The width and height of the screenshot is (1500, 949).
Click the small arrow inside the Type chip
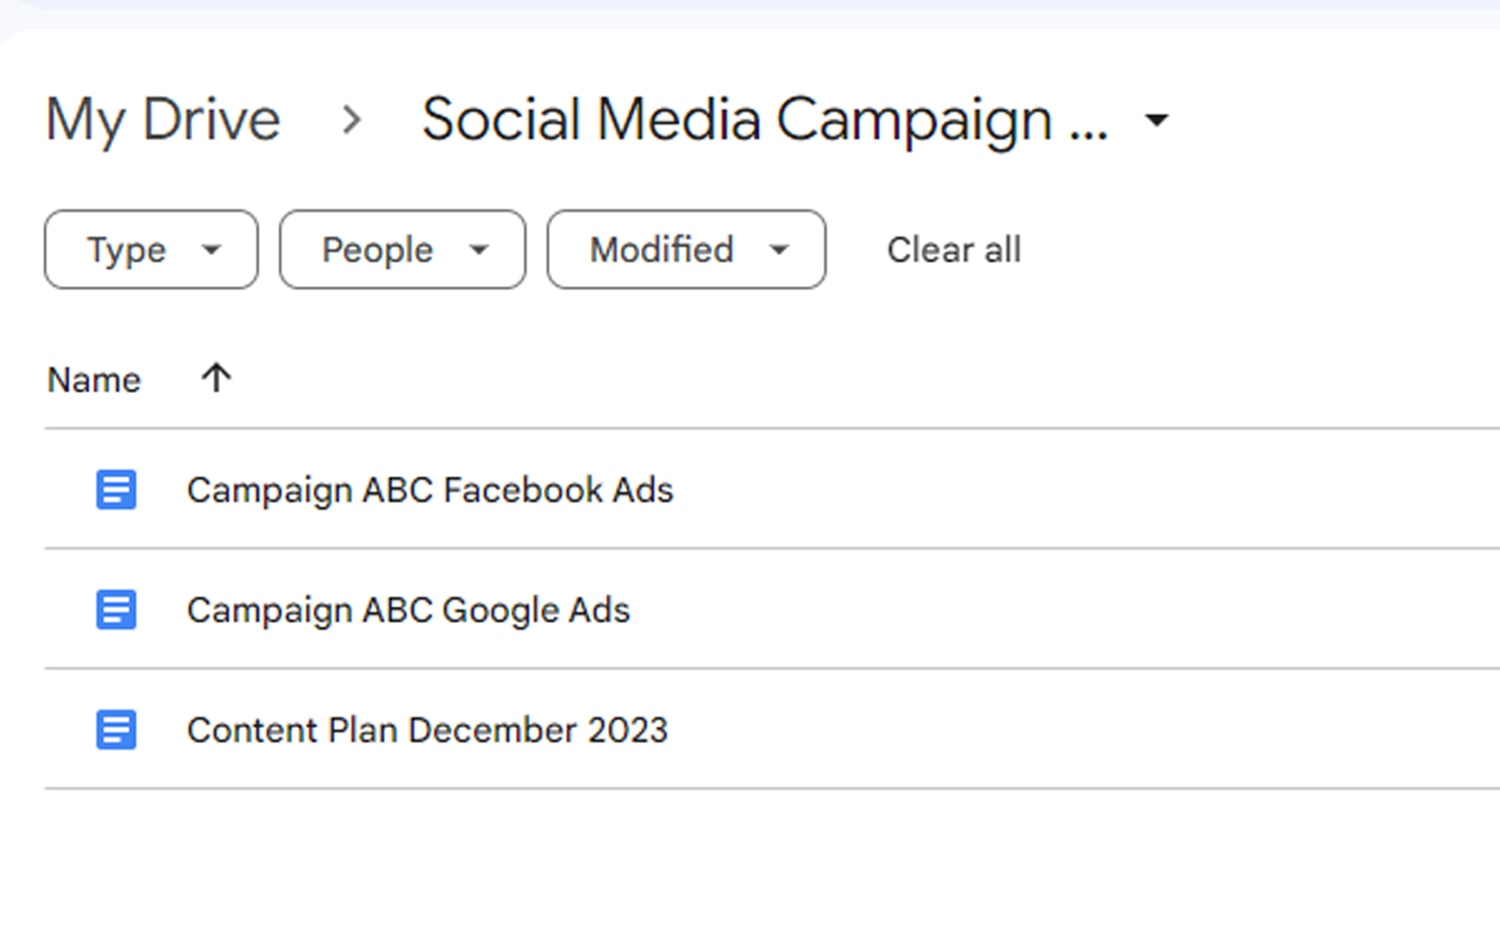tap(211, 250)
